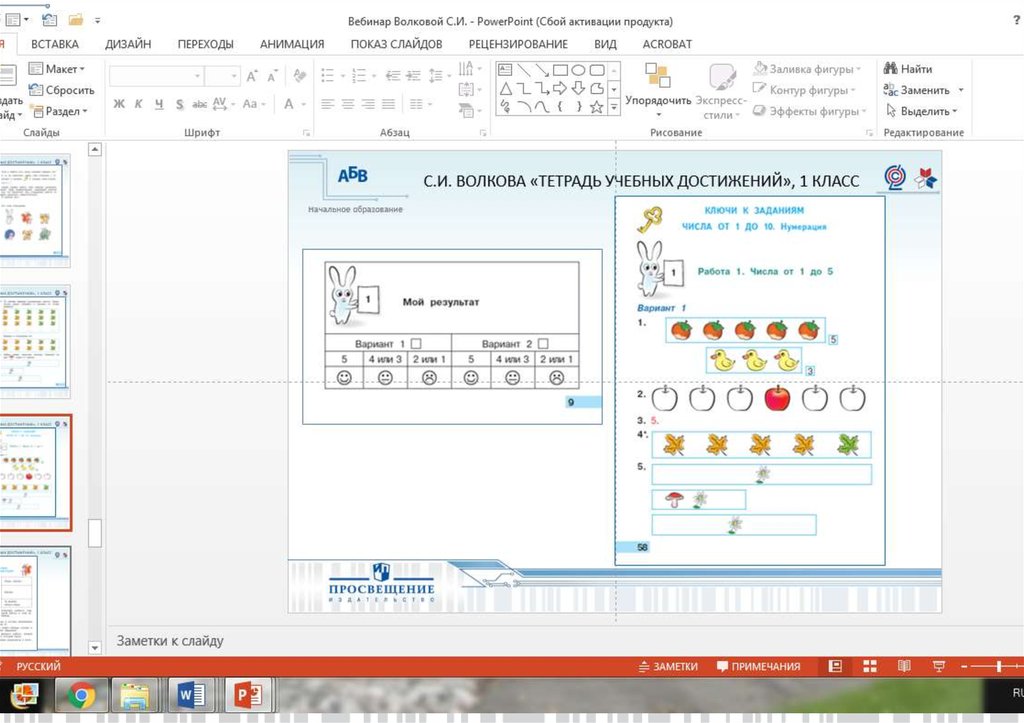Expand the Раздел section dropdown
1024x723 pixels.
(61, 112)
